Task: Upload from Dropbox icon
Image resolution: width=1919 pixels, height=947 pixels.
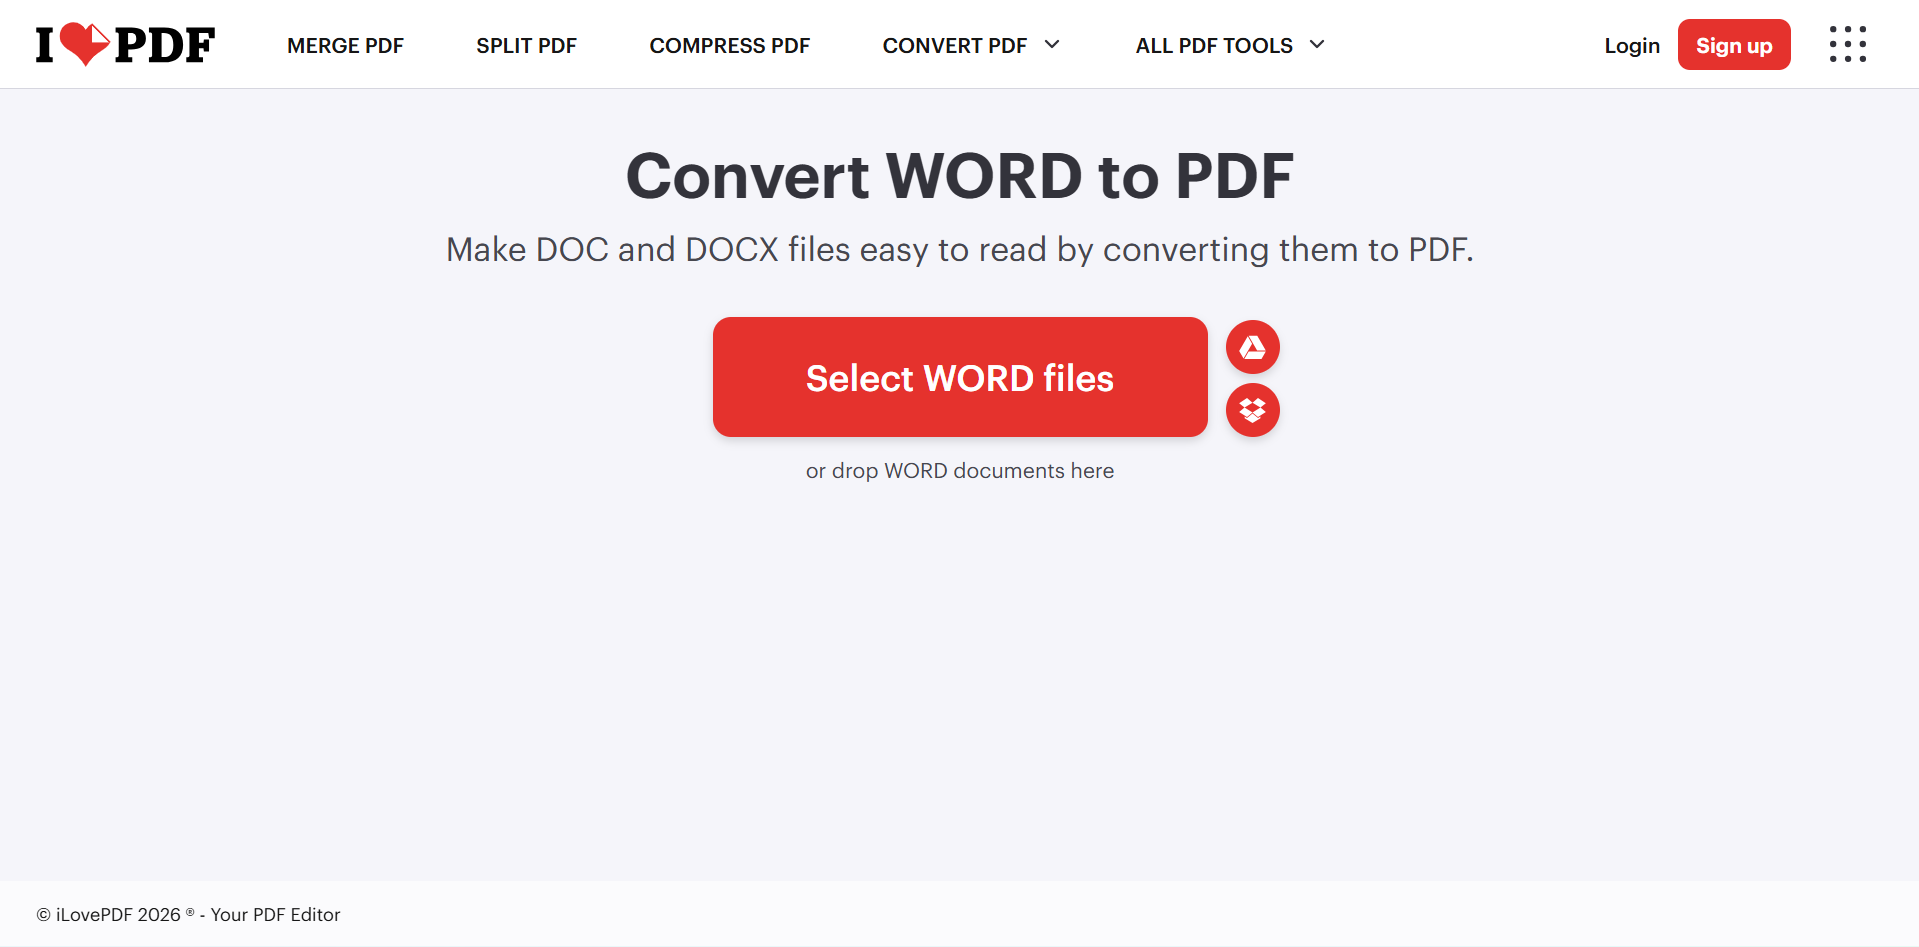Action: tap(1252, 410)
